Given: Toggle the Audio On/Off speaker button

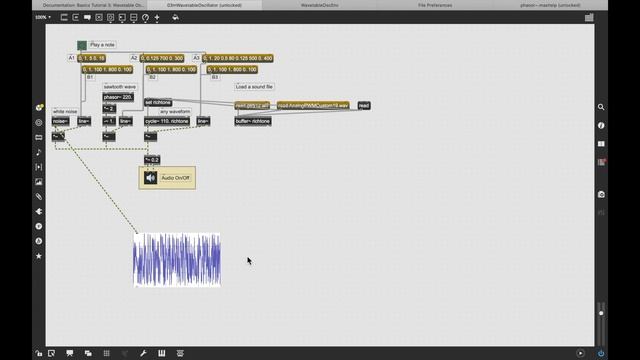Looking at the screenshot, I should coord(150,178).
